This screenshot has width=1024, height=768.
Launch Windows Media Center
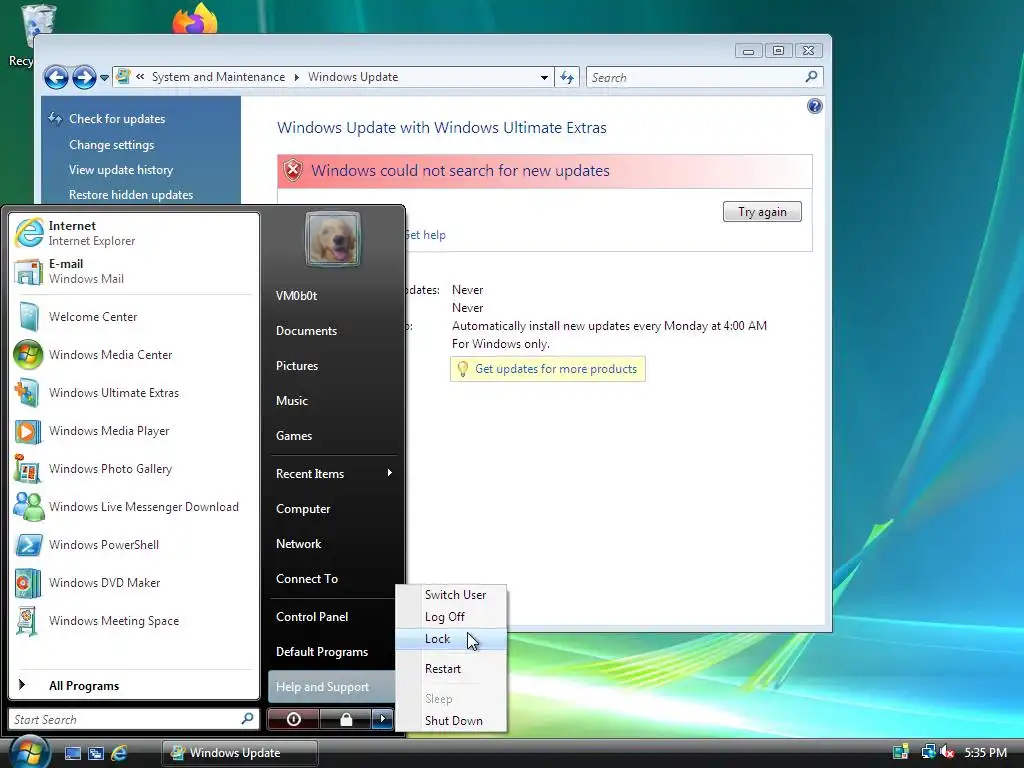(x=134, y=355)
